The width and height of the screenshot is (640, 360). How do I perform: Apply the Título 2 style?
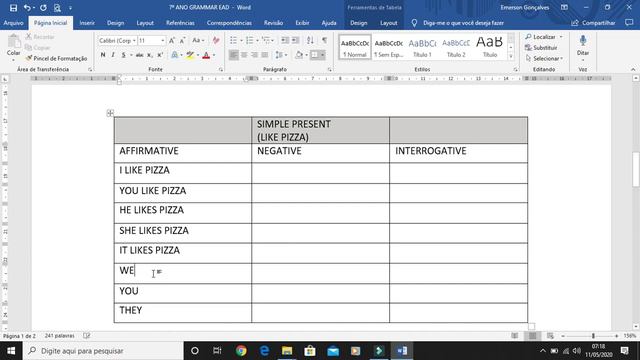point(456,47)
